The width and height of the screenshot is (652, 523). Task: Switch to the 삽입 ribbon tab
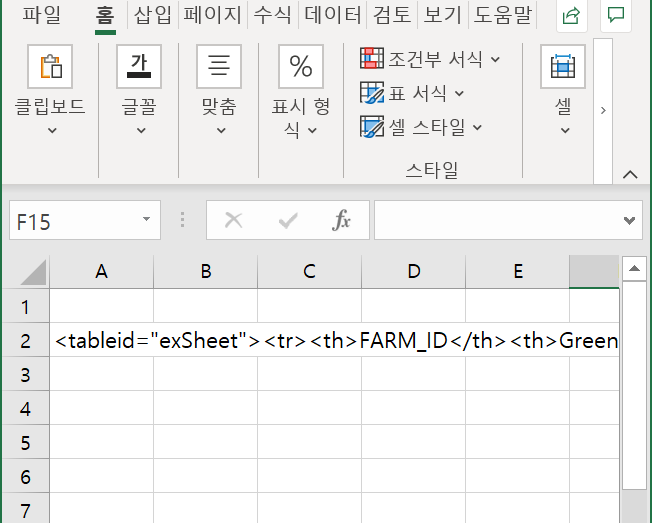152,15
